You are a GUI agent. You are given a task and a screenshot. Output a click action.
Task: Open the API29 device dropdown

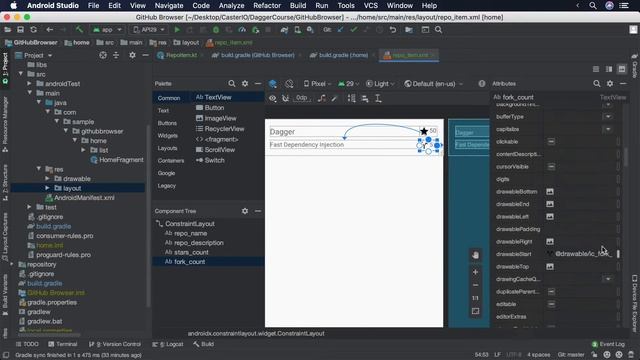click(x=149, y=30)
